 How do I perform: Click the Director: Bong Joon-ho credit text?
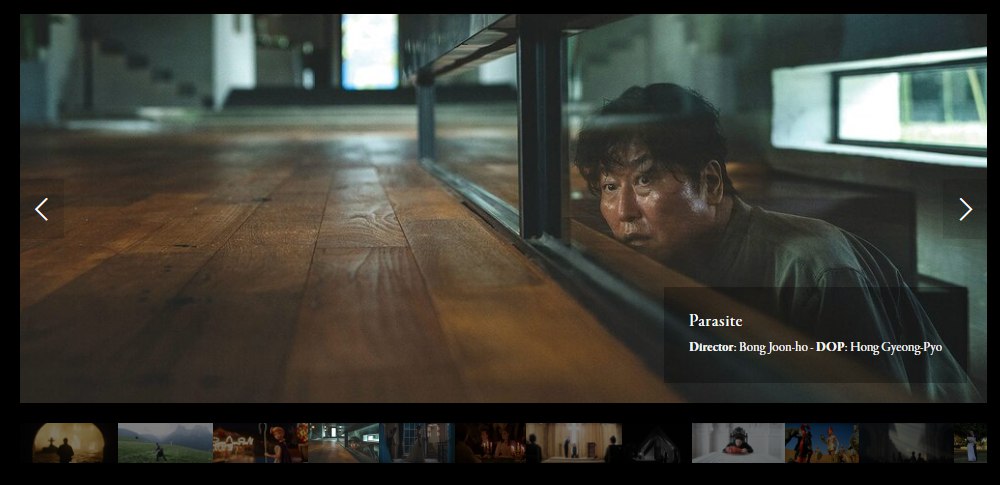click(749, 347)
